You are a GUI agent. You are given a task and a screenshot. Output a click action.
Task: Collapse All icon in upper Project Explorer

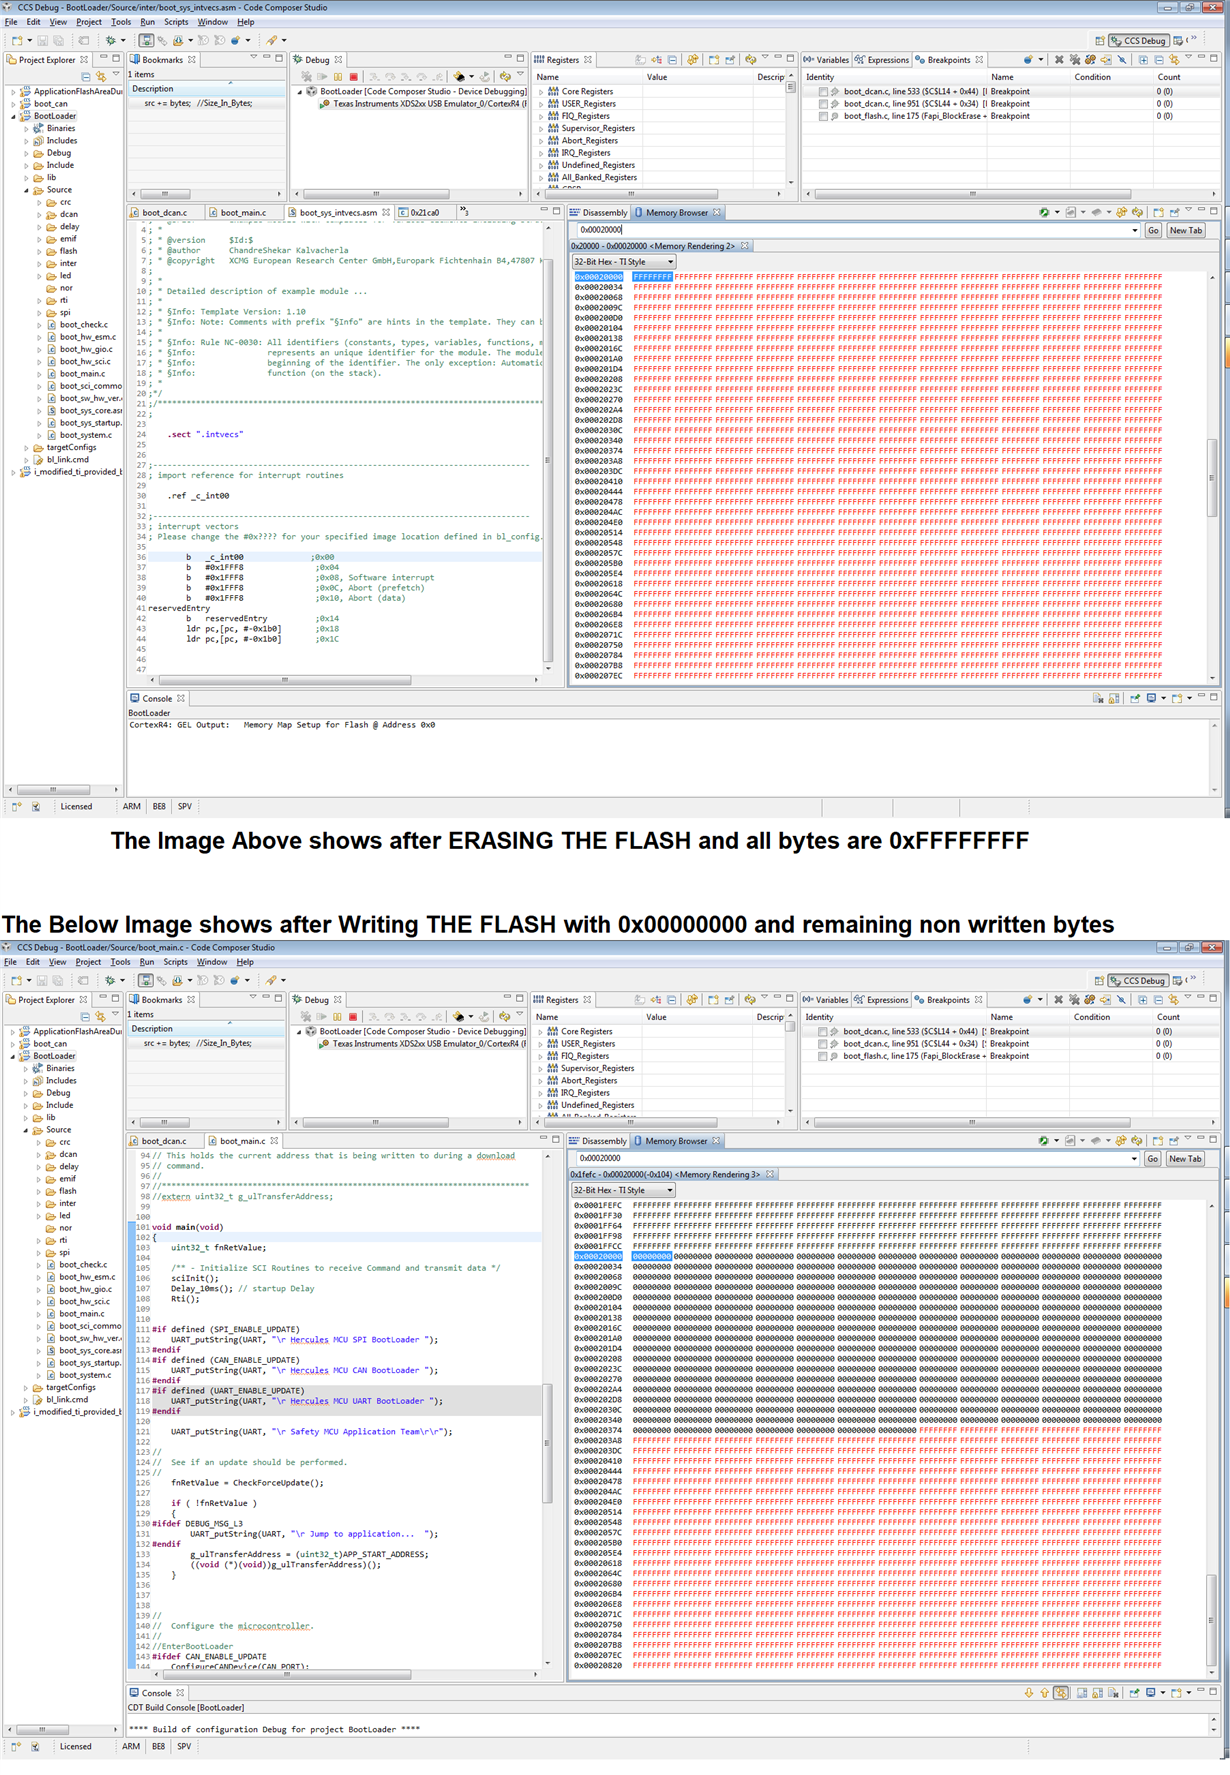[86, 76]
